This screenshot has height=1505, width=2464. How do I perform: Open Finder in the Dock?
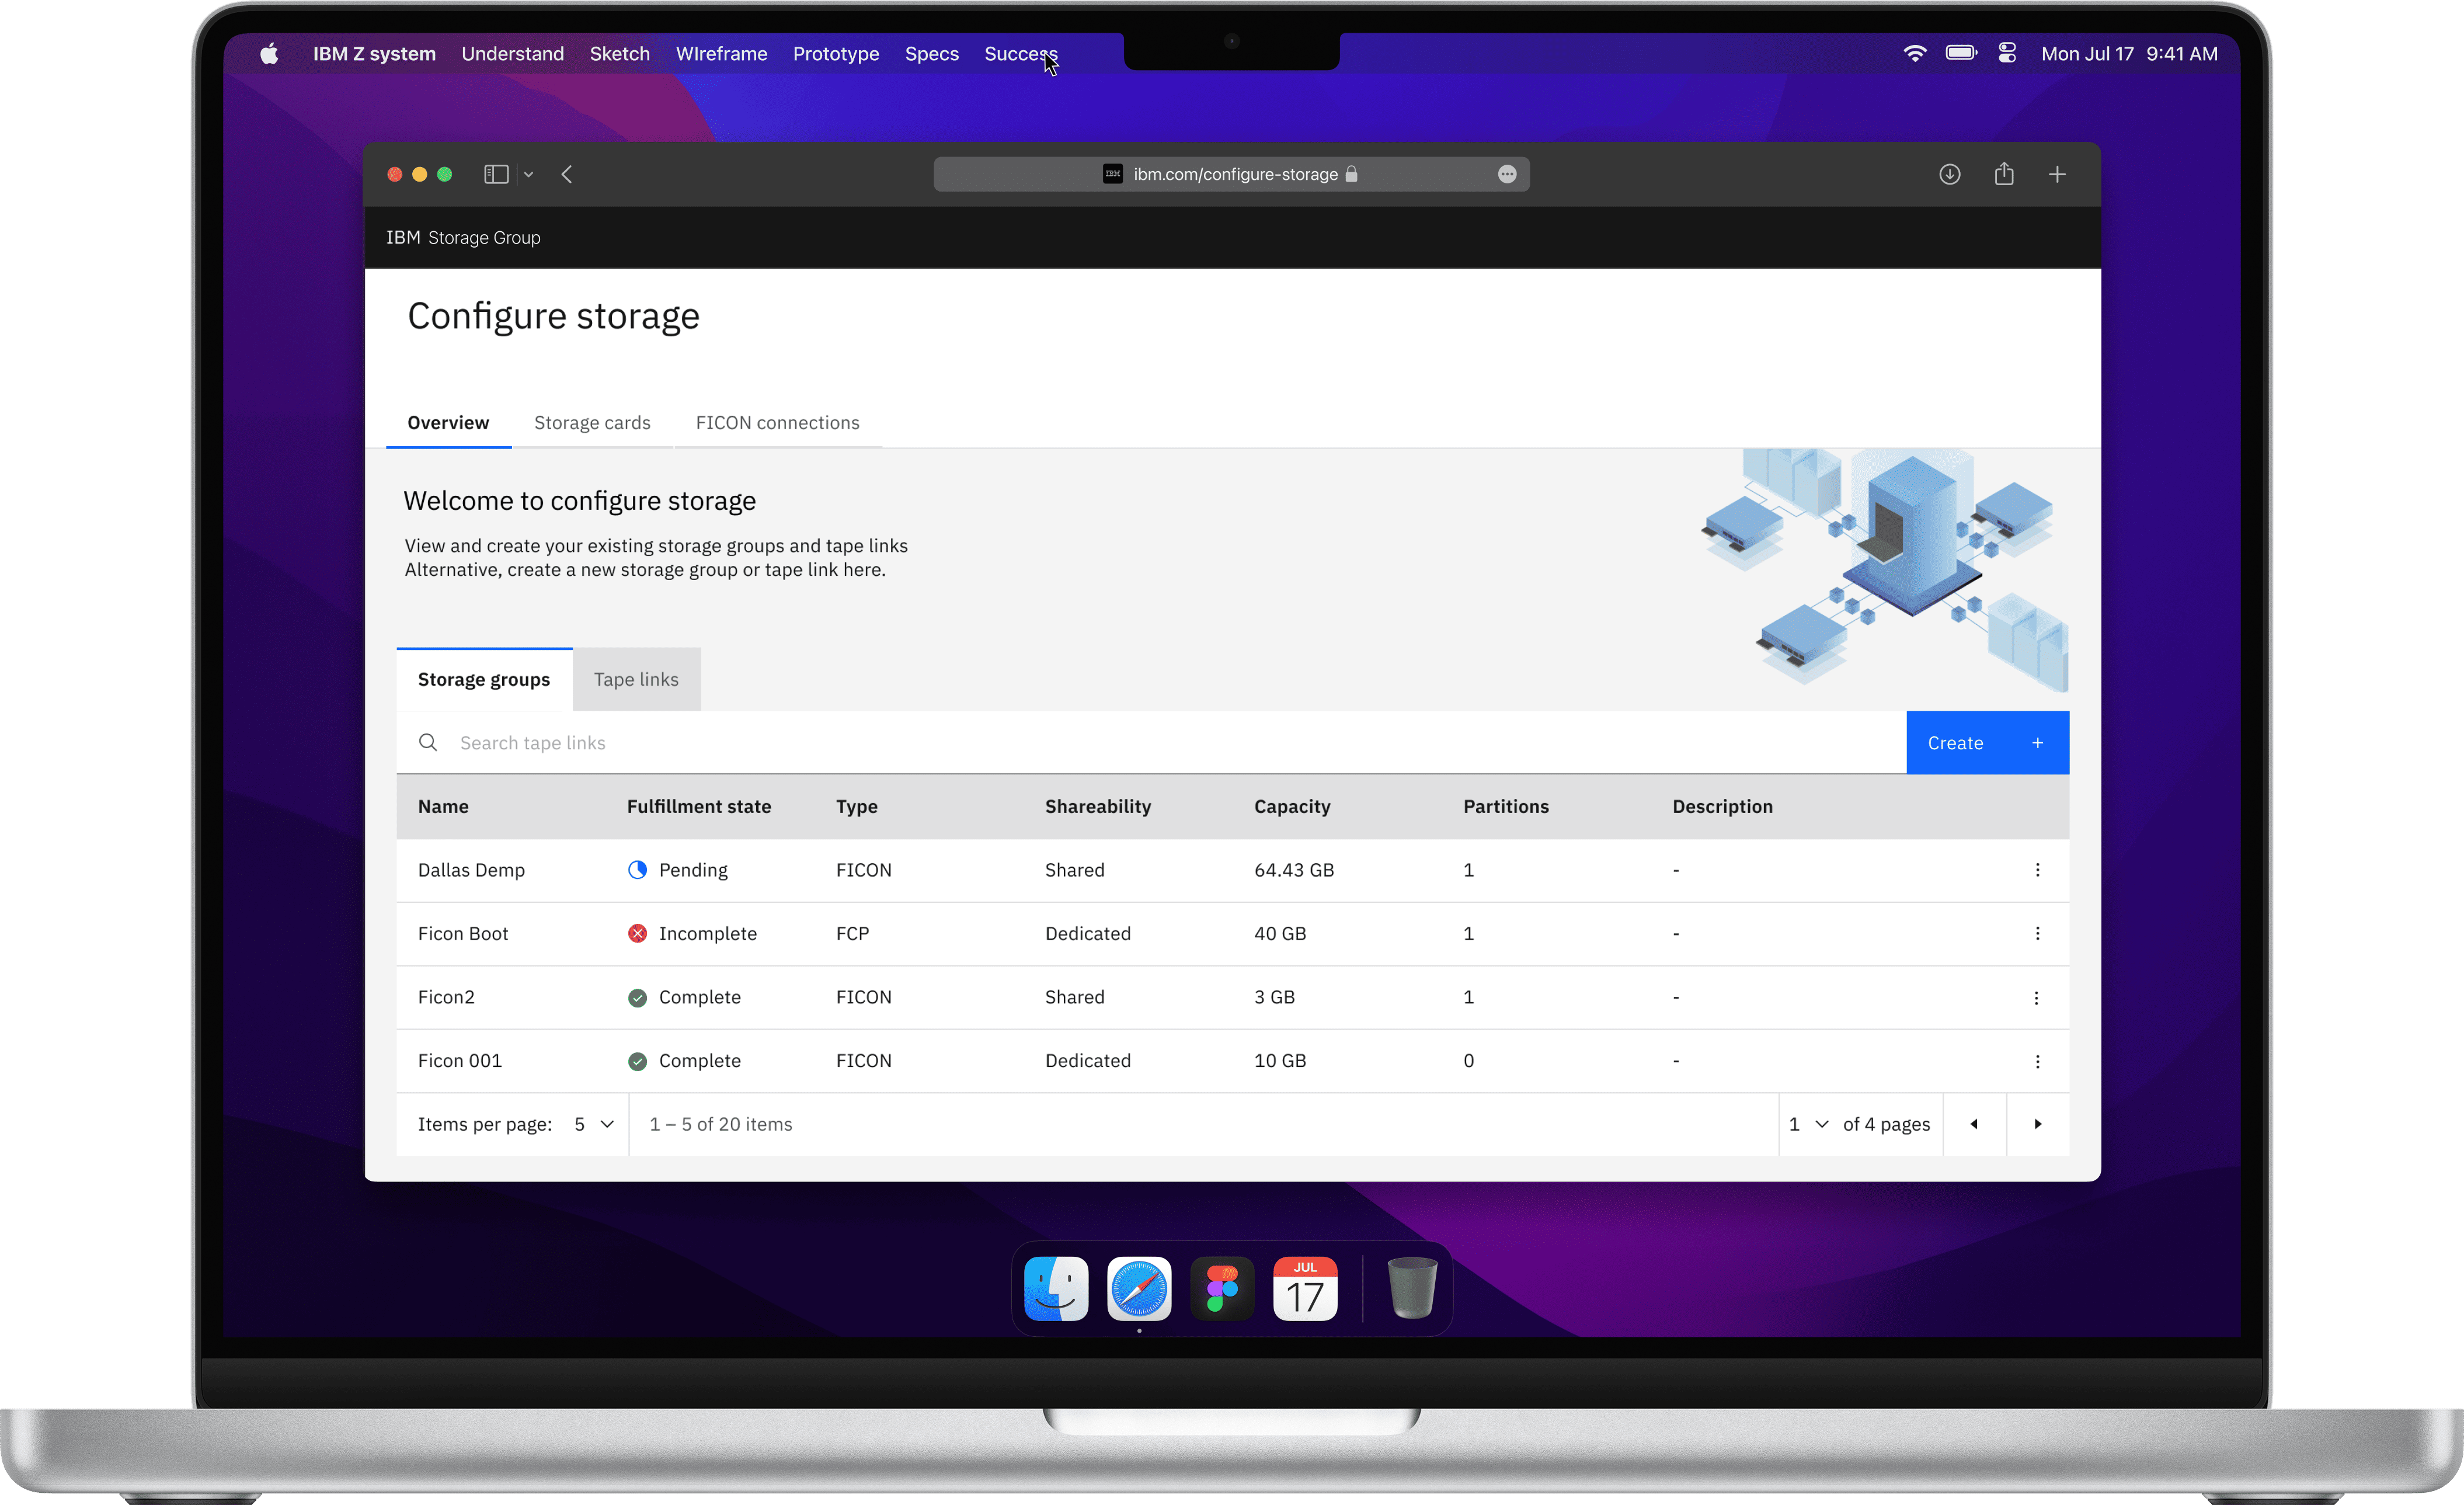click(x=1056, y=1288)
